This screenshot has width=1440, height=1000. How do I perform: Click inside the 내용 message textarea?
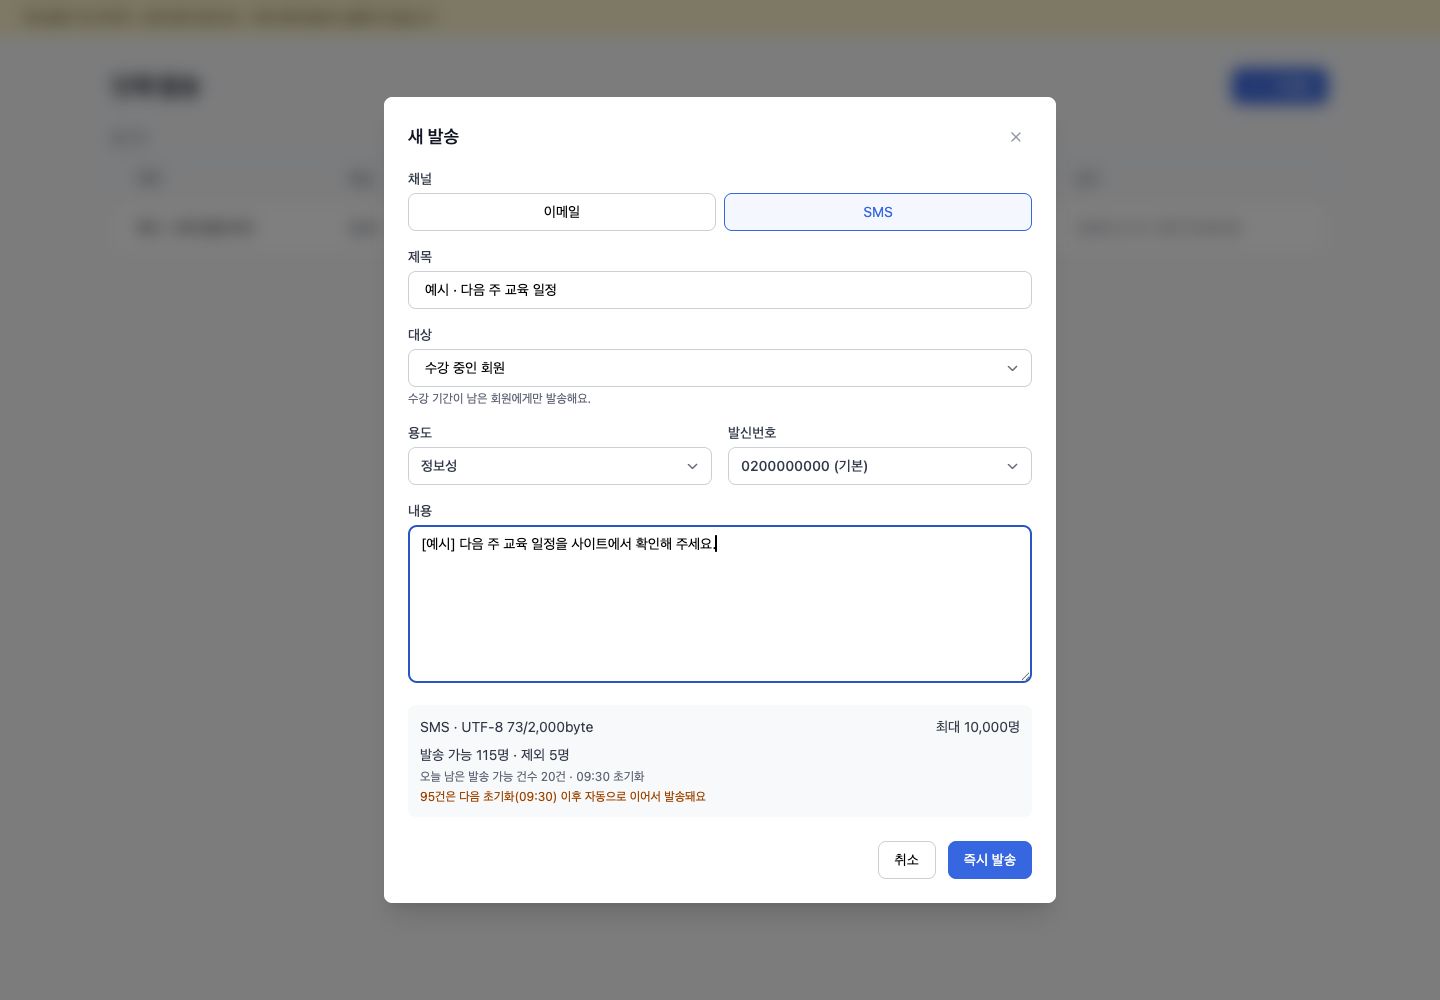tap(720, 604)
